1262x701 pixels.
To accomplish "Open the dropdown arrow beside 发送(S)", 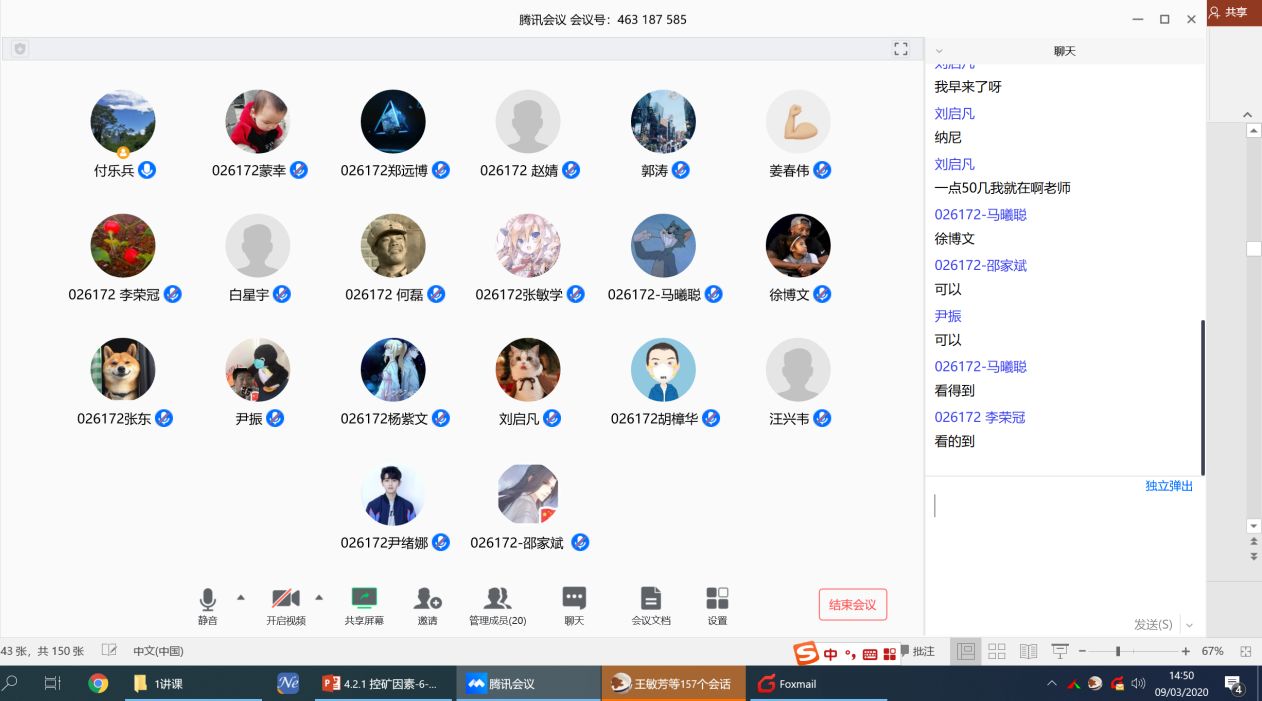I will (x=1189, y=625).
